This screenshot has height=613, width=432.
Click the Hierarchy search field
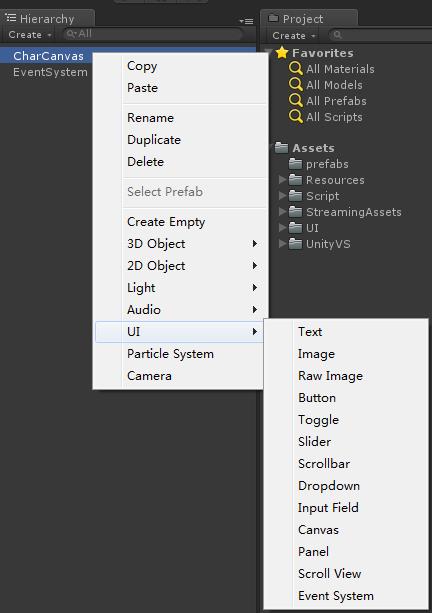click(x=152, y=34)
